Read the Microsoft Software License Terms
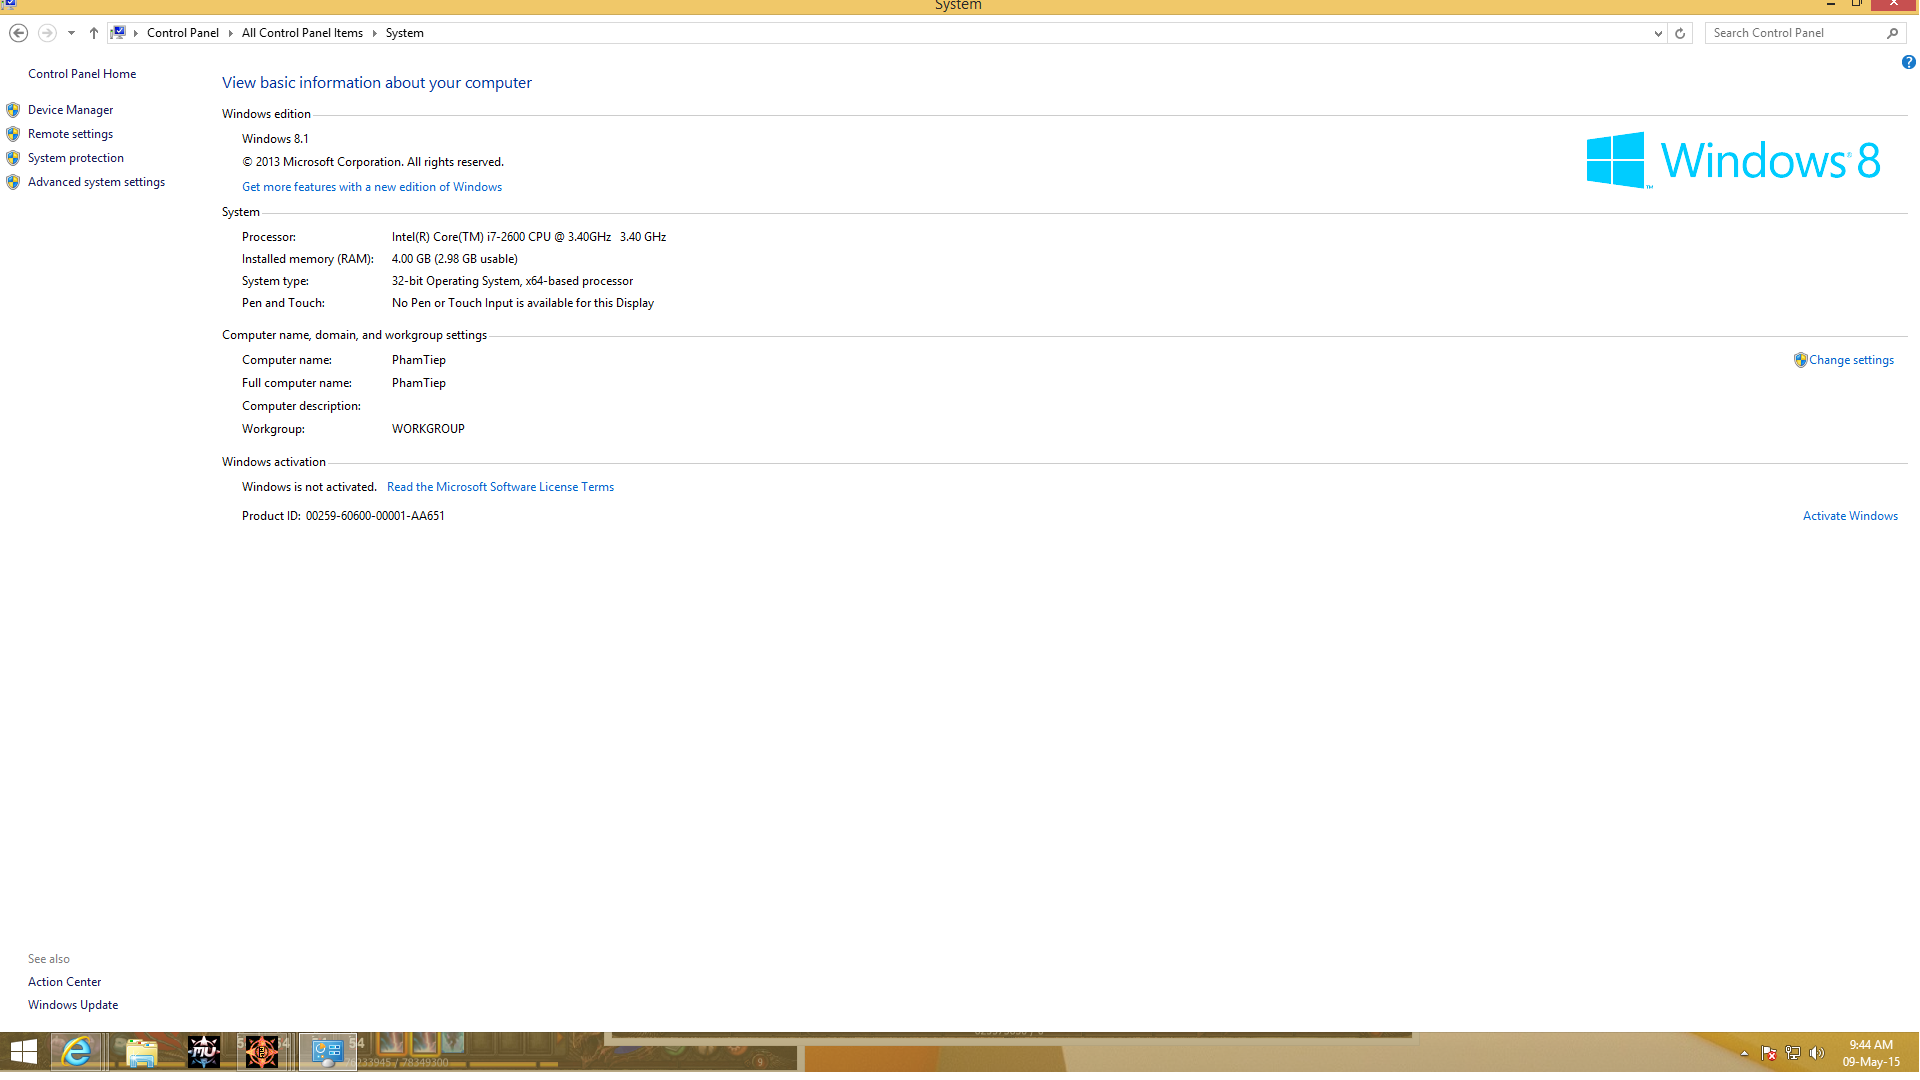Screen dimensions: 1920x1080 [x=500, y=487]
